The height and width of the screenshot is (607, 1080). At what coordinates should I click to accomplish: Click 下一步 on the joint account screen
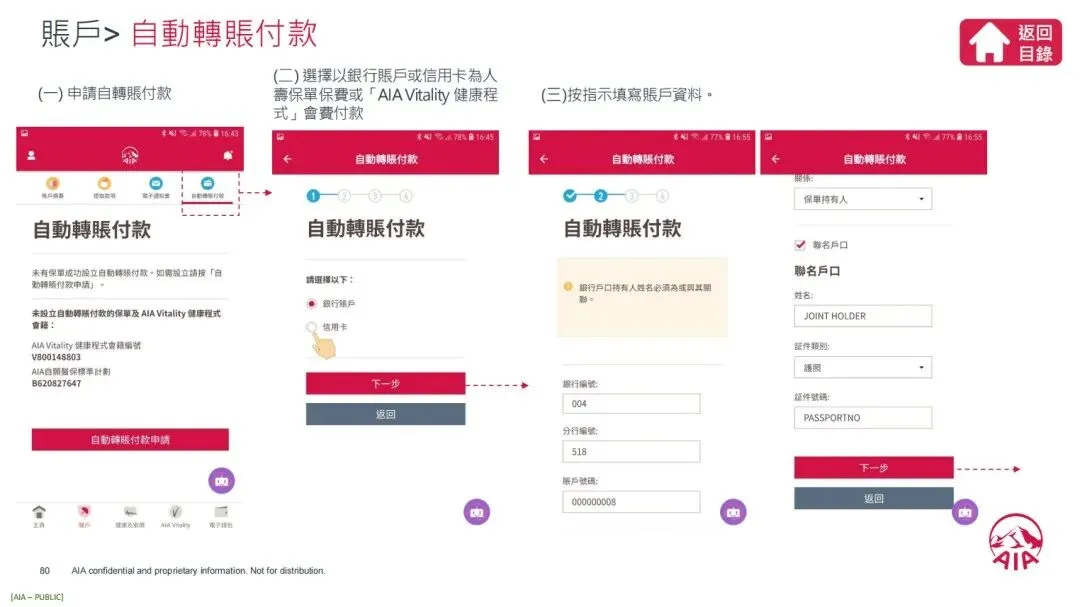pos(874,468)
